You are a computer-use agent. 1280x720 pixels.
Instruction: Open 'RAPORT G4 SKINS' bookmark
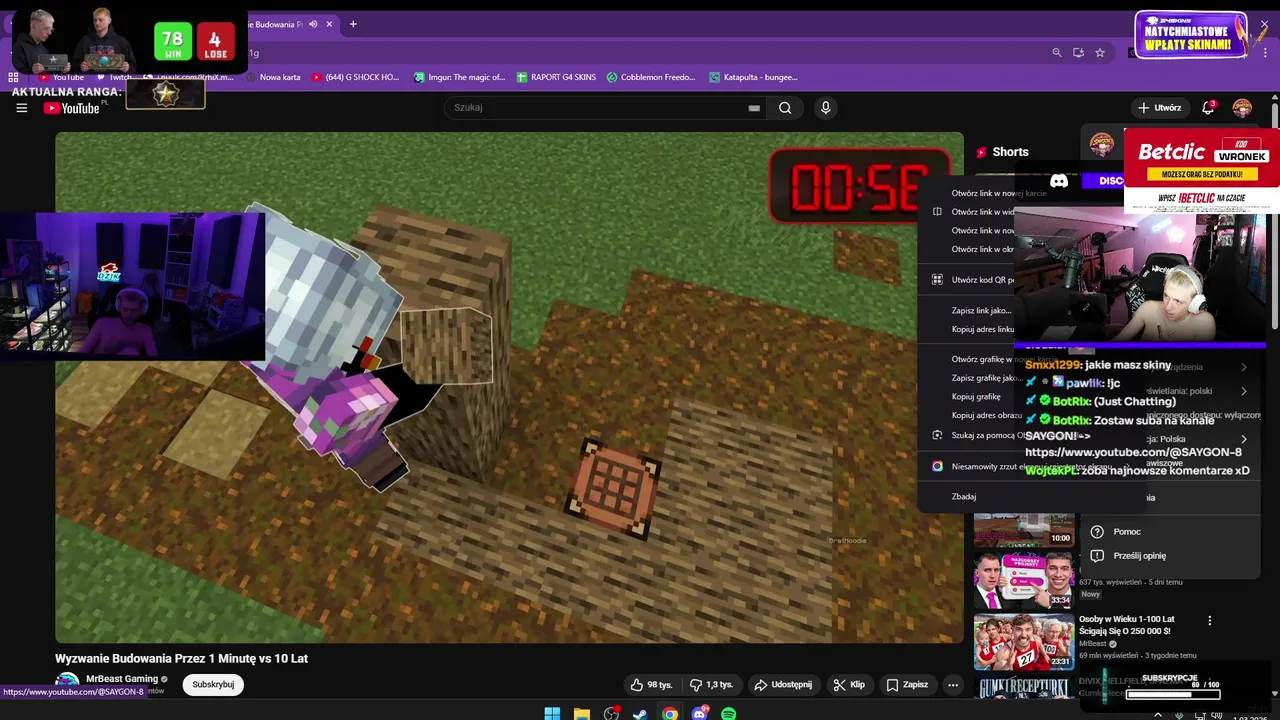point(556,77)
